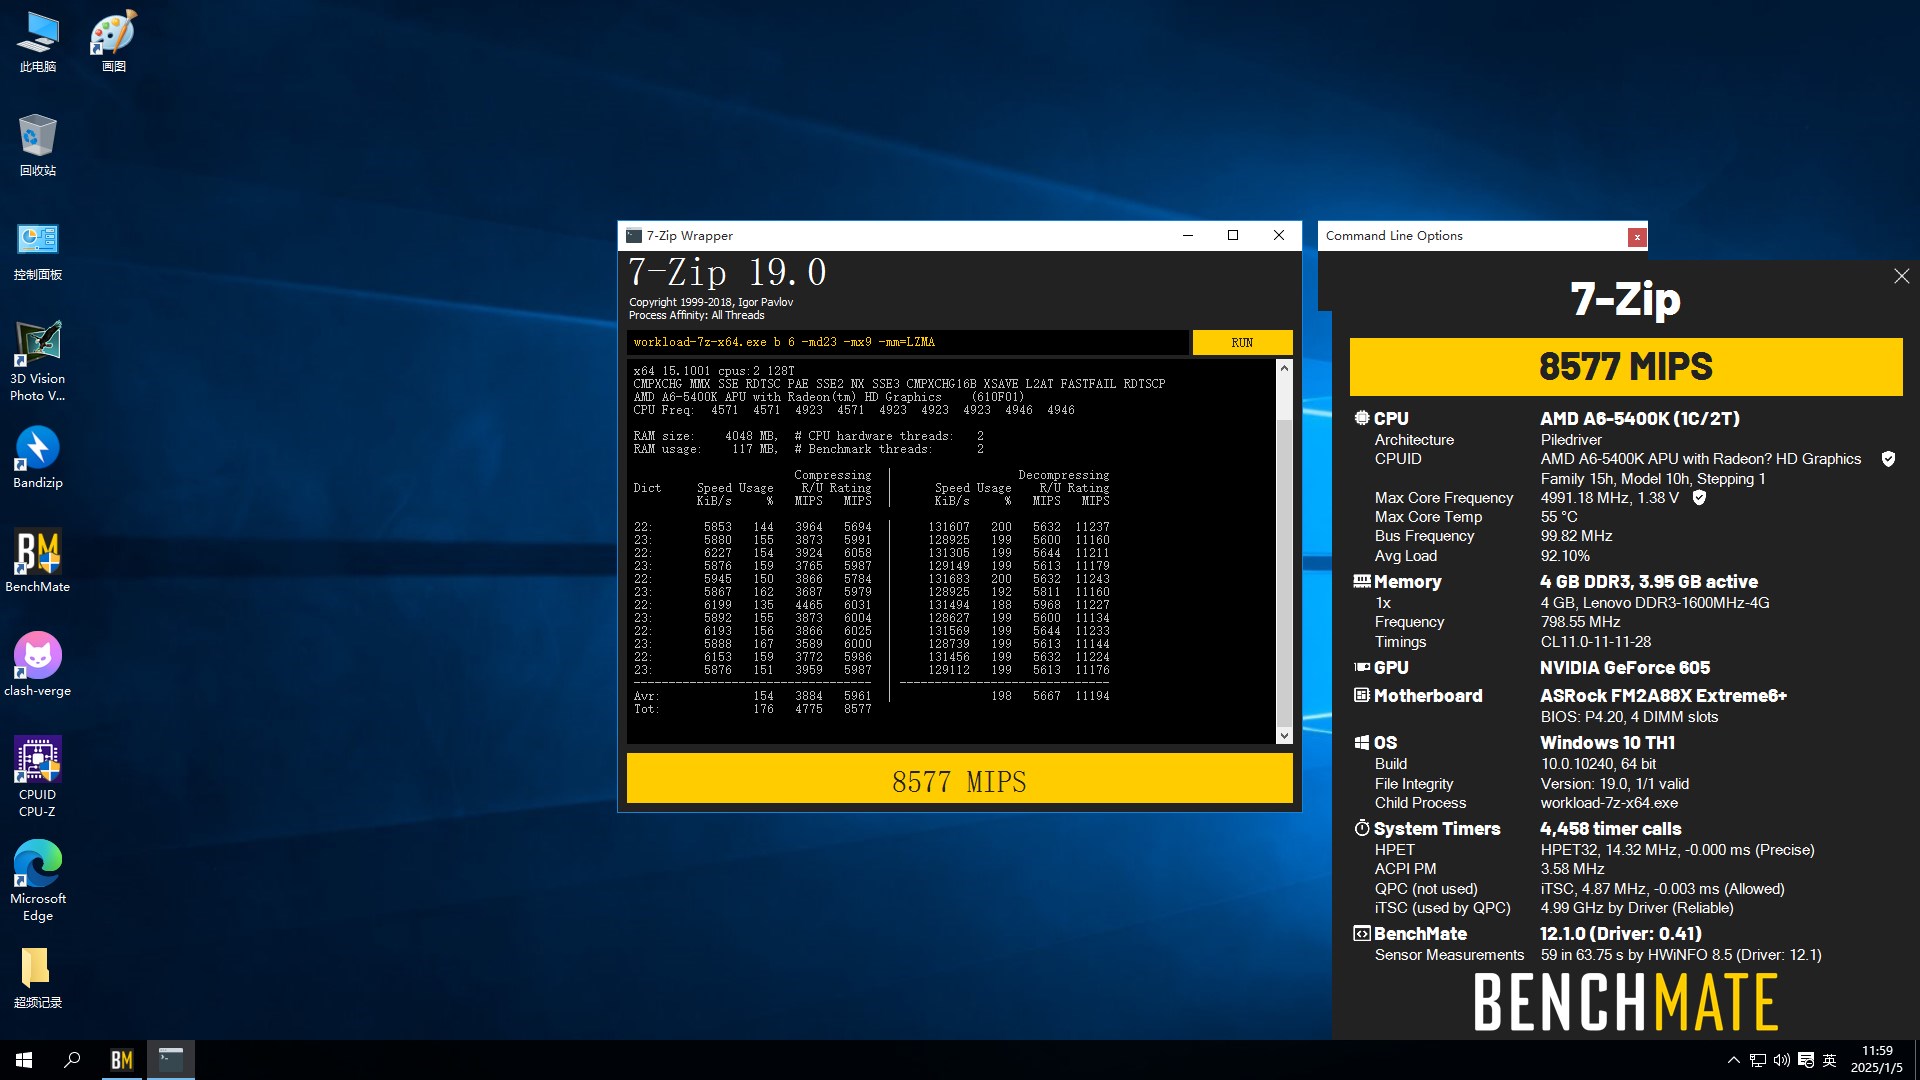Click the CL11.0-11-11-28 timings value

[x=1596, y=642]
